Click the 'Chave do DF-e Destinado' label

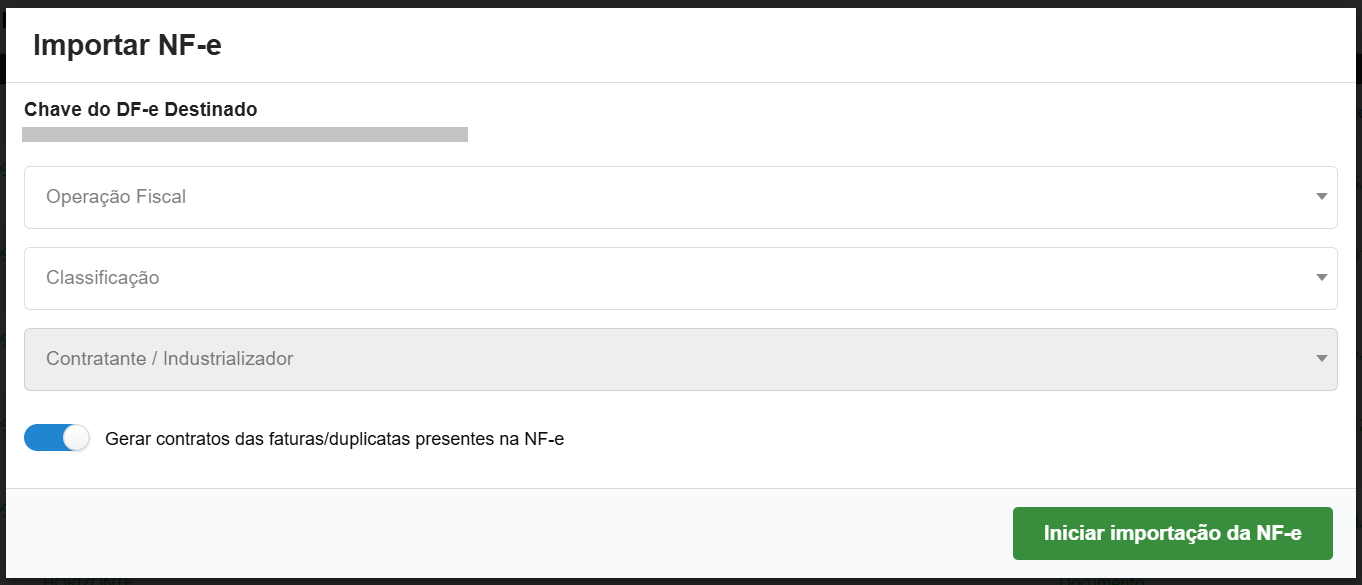[140, 110]
